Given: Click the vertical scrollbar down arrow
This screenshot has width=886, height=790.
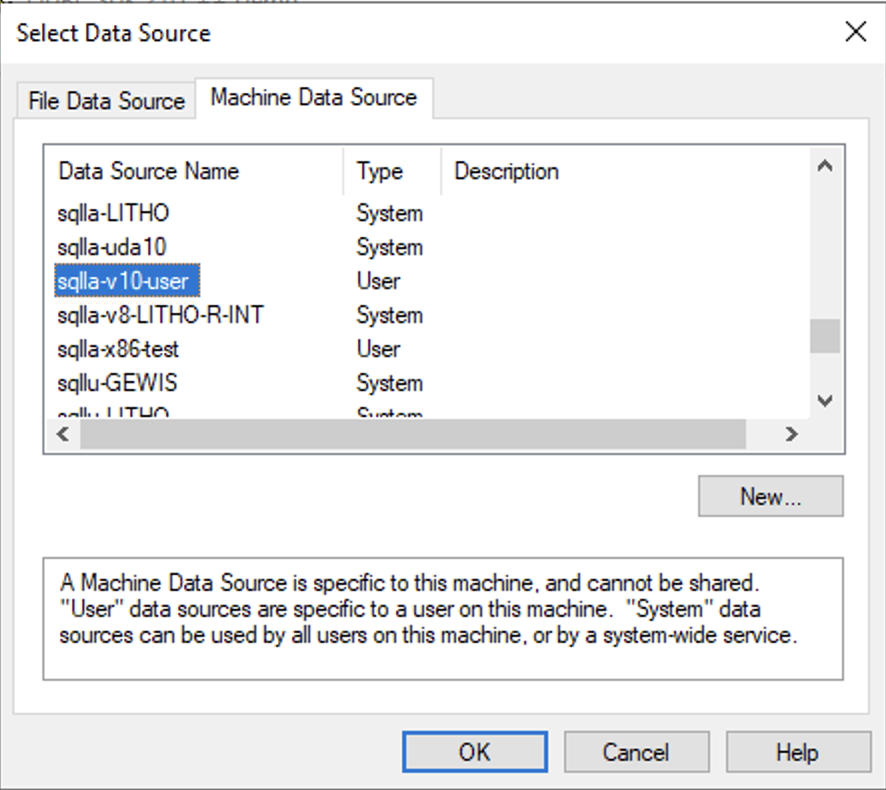Looking at the screenshot, I should [x=825, y=400].
